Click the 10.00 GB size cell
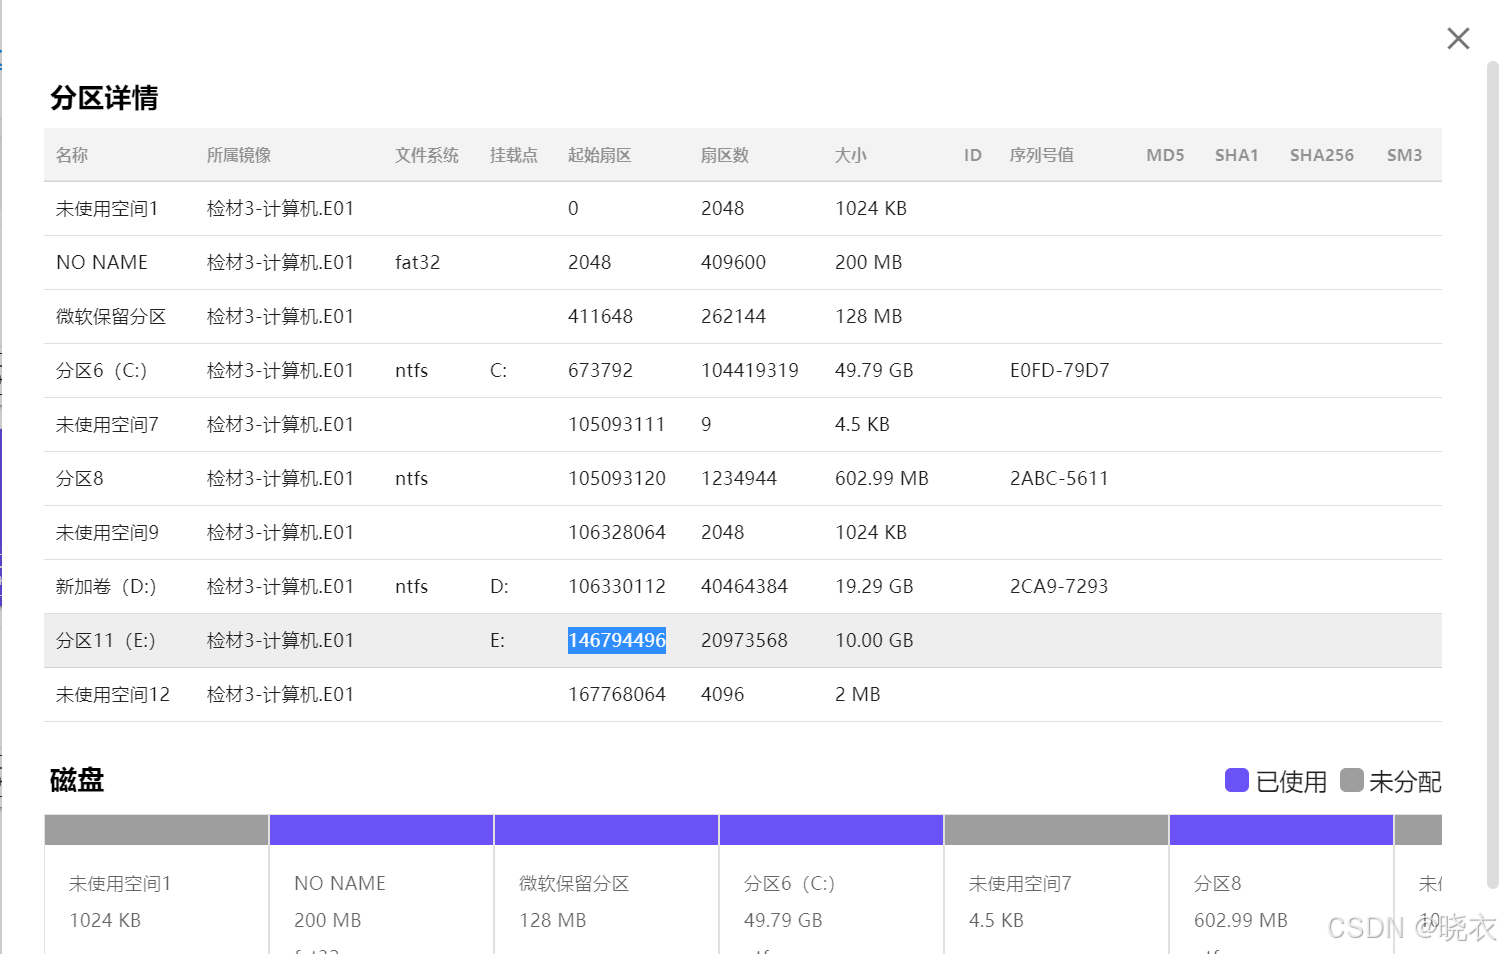1501x954 pixels. 874,640
